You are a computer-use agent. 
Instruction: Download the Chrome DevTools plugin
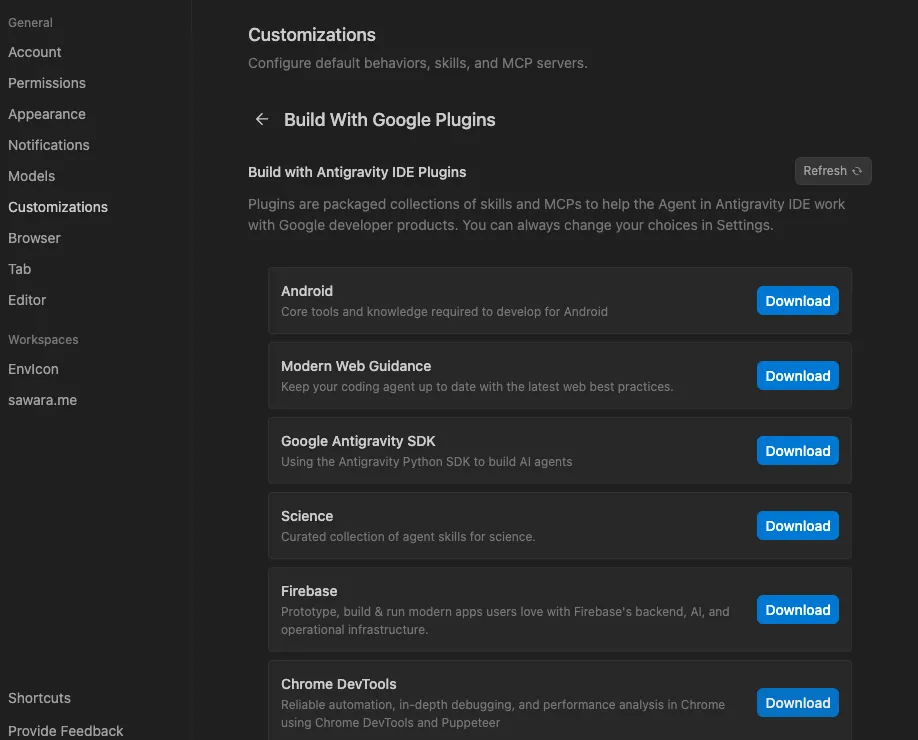(797, 703)
